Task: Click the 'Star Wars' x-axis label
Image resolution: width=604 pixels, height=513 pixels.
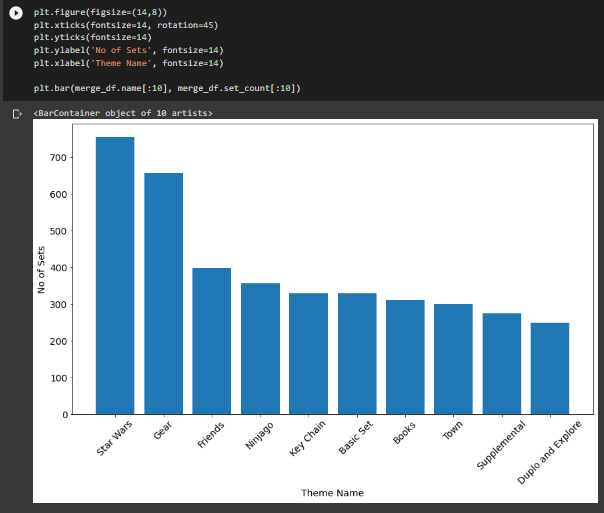Action: point(114,438)
